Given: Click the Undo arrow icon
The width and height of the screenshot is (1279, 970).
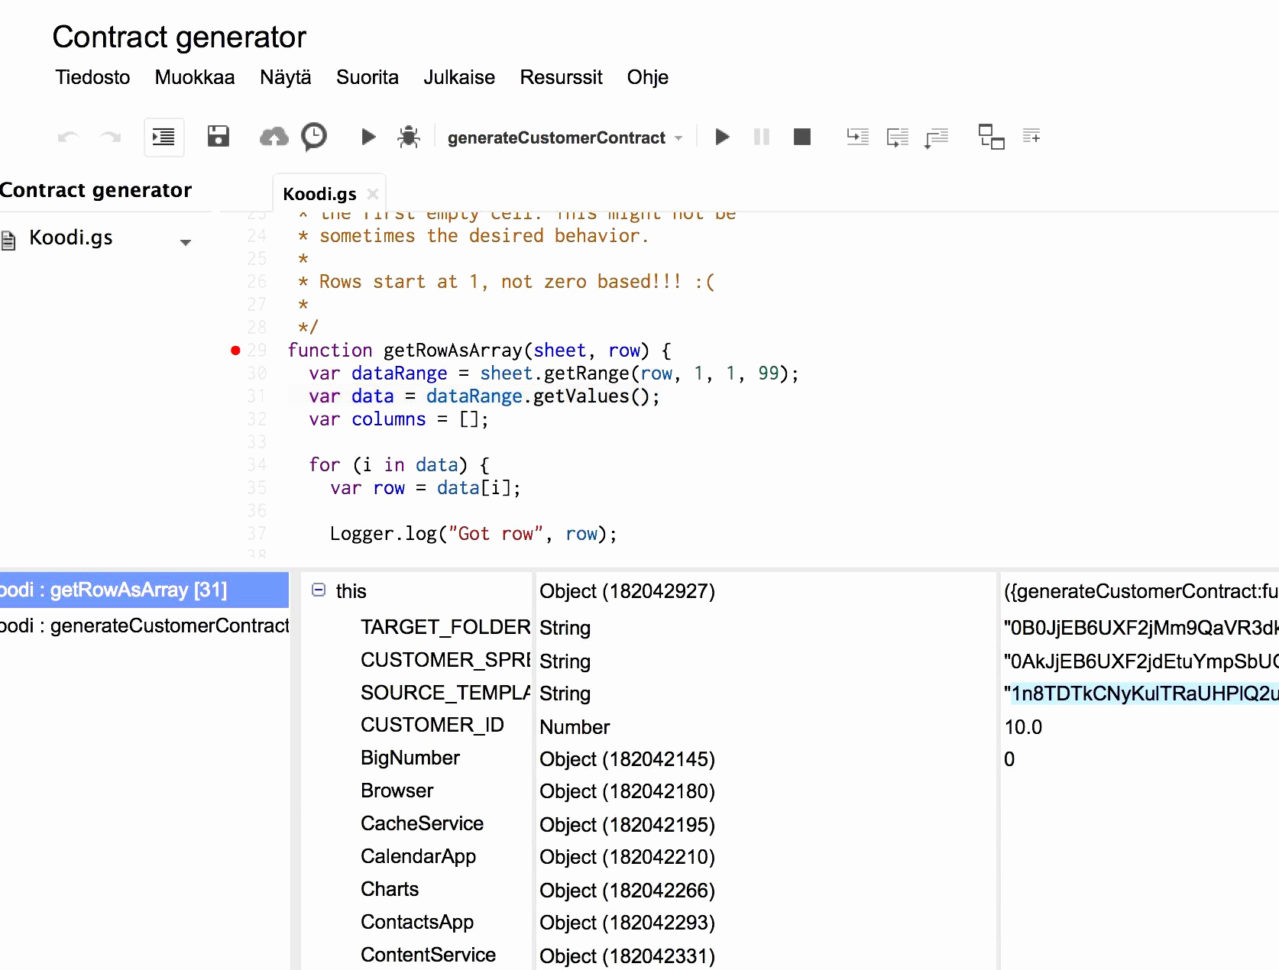Looking at the screenshot, I should pos(66,137).
